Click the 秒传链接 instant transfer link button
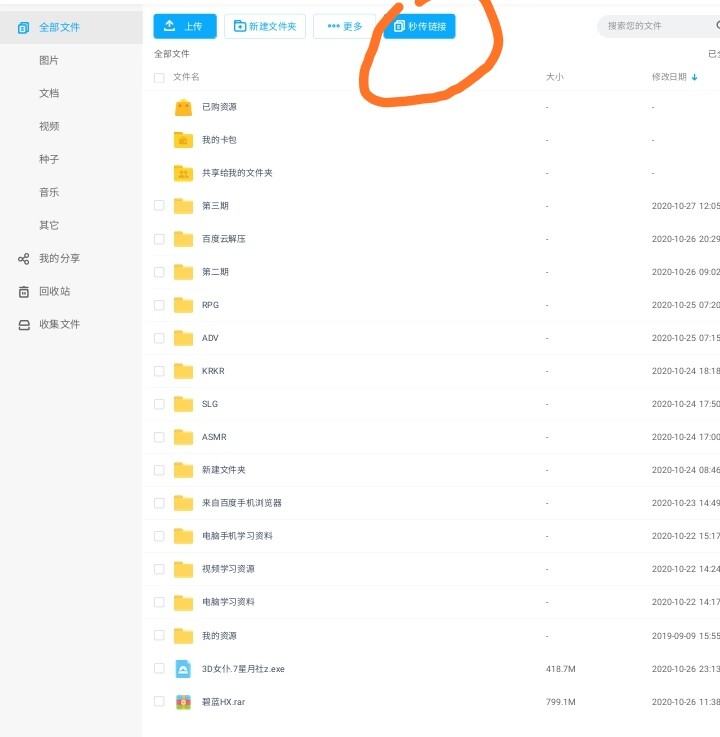This screenshot has width=720, height=737. (x=419, y=27)
